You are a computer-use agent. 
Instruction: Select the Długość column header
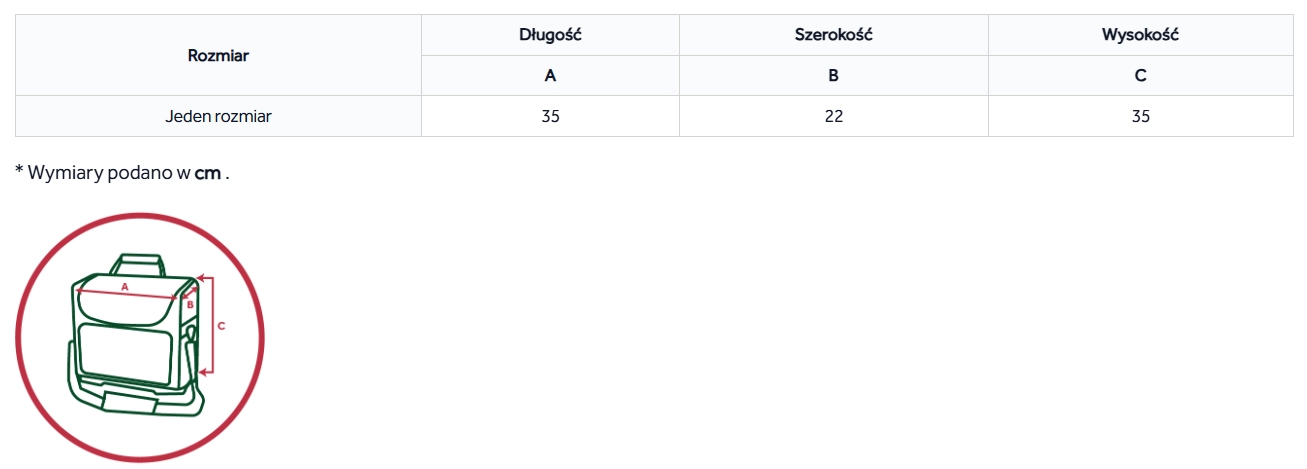pos(550,35)
